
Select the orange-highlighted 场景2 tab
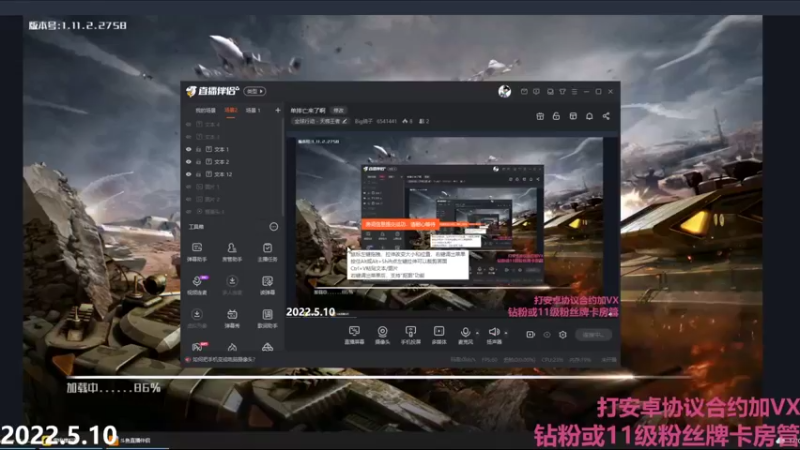tap(231, 110)
